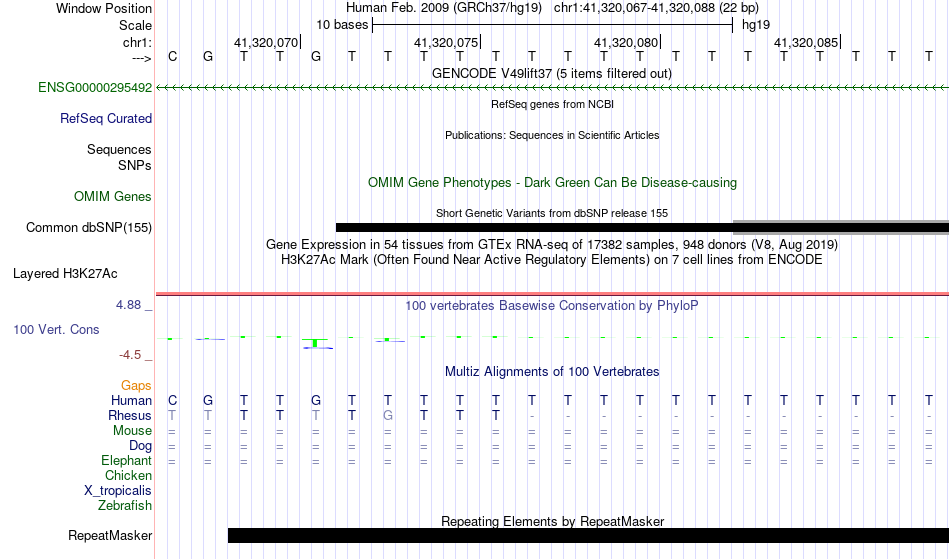Image resolution: width=950 pixels, height=559 pixels.
Task: Click the Scale track label
Action: point(136,25)
